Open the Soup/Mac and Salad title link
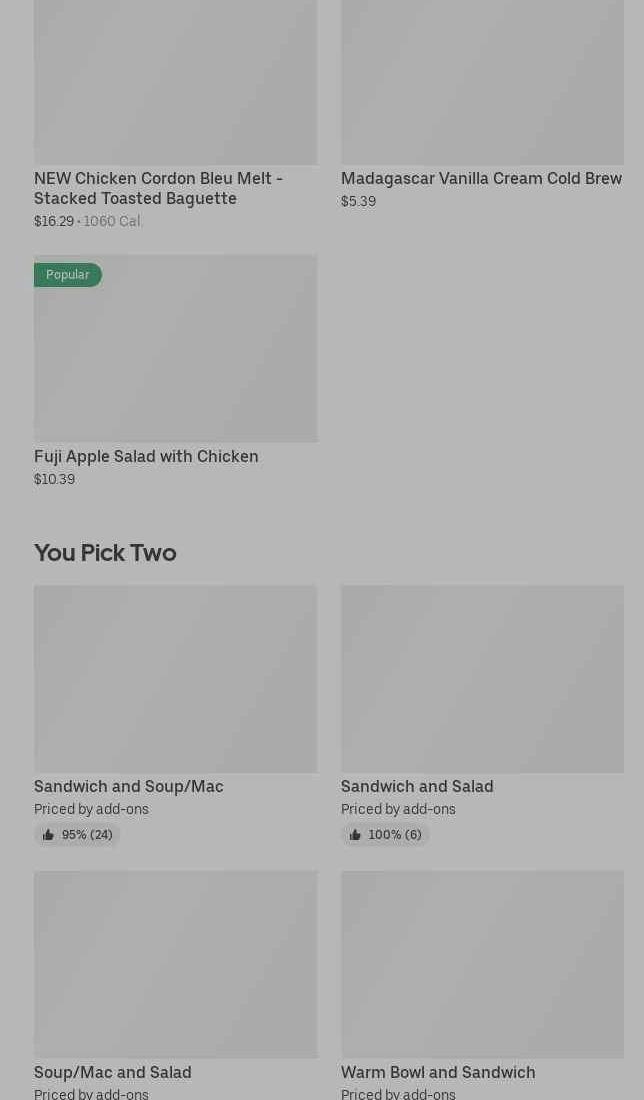 (113, 1072)
